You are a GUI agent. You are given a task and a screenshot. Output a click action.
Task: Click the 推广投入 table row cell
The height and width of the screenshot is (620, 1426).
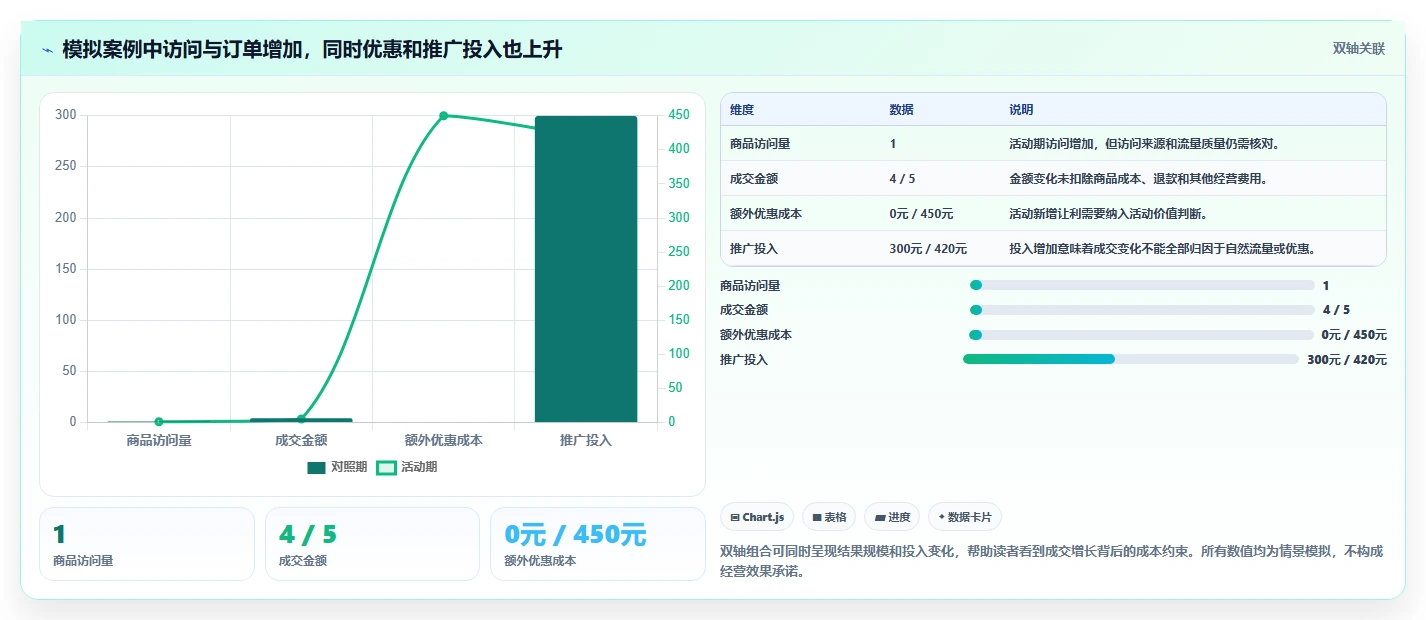pos(754,249)
